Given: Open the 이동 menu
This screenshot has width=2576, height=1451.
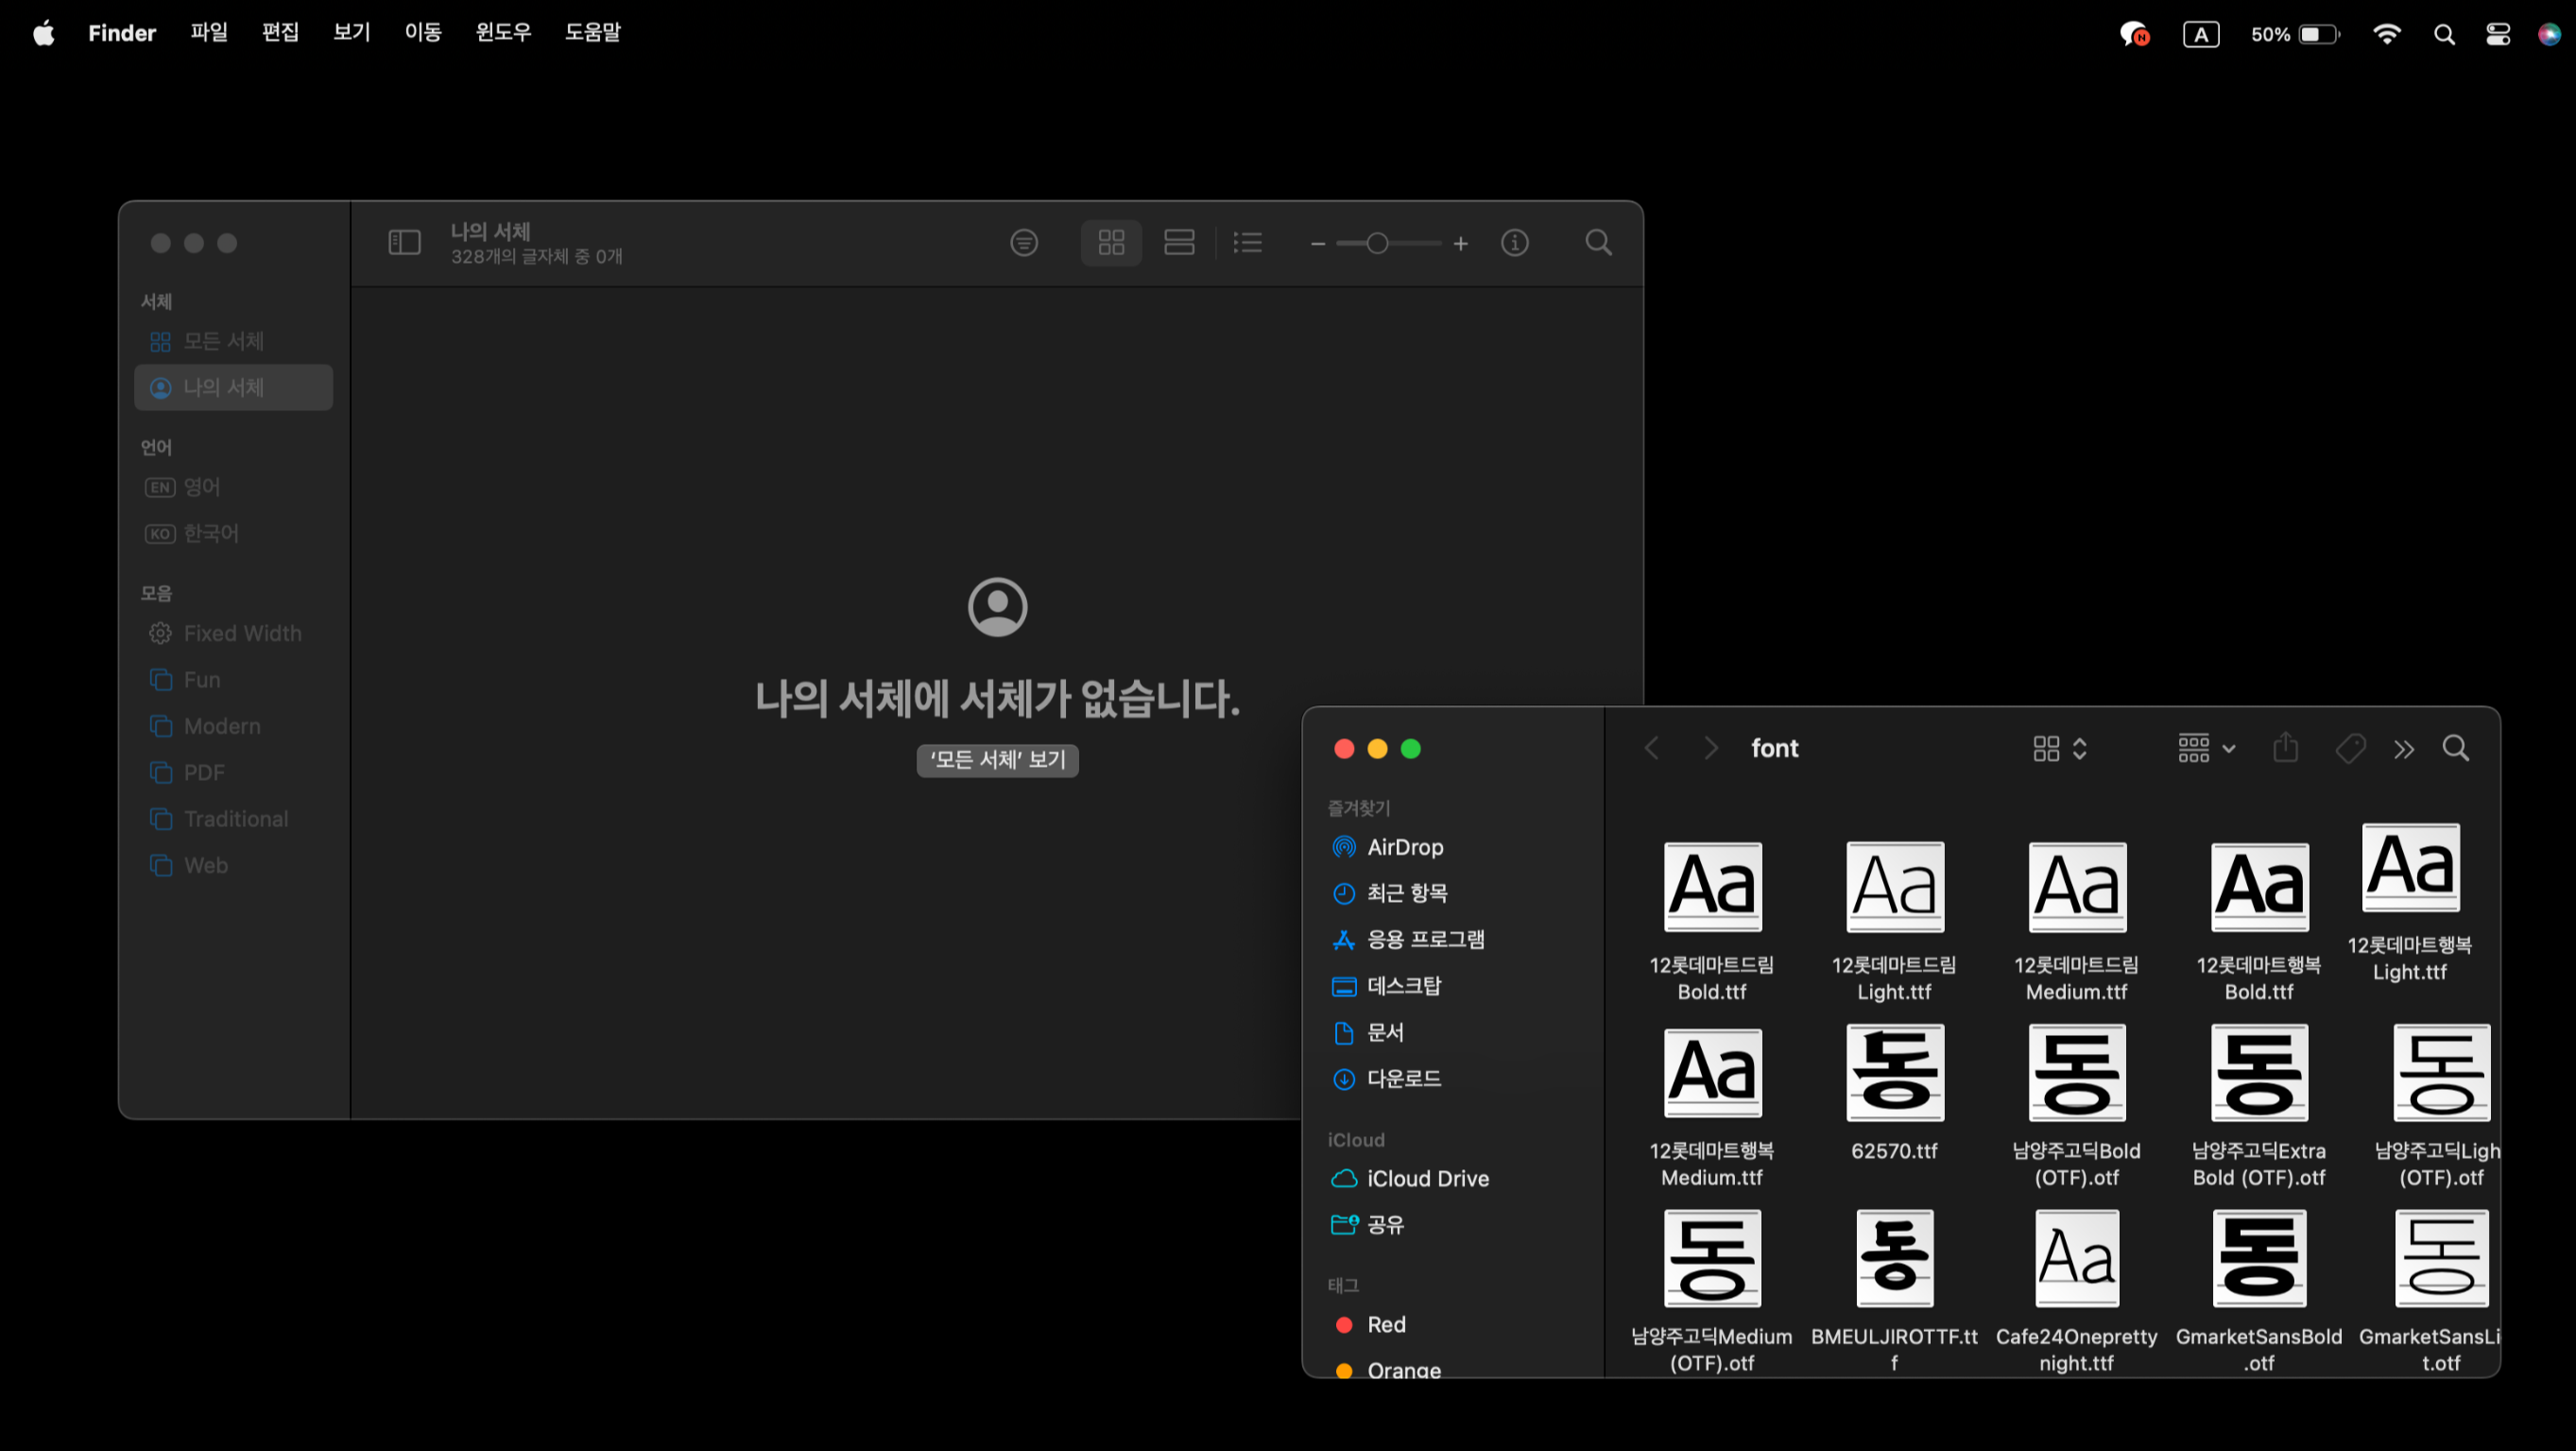Looking at the screenshot, I should [x=423, y=32].
